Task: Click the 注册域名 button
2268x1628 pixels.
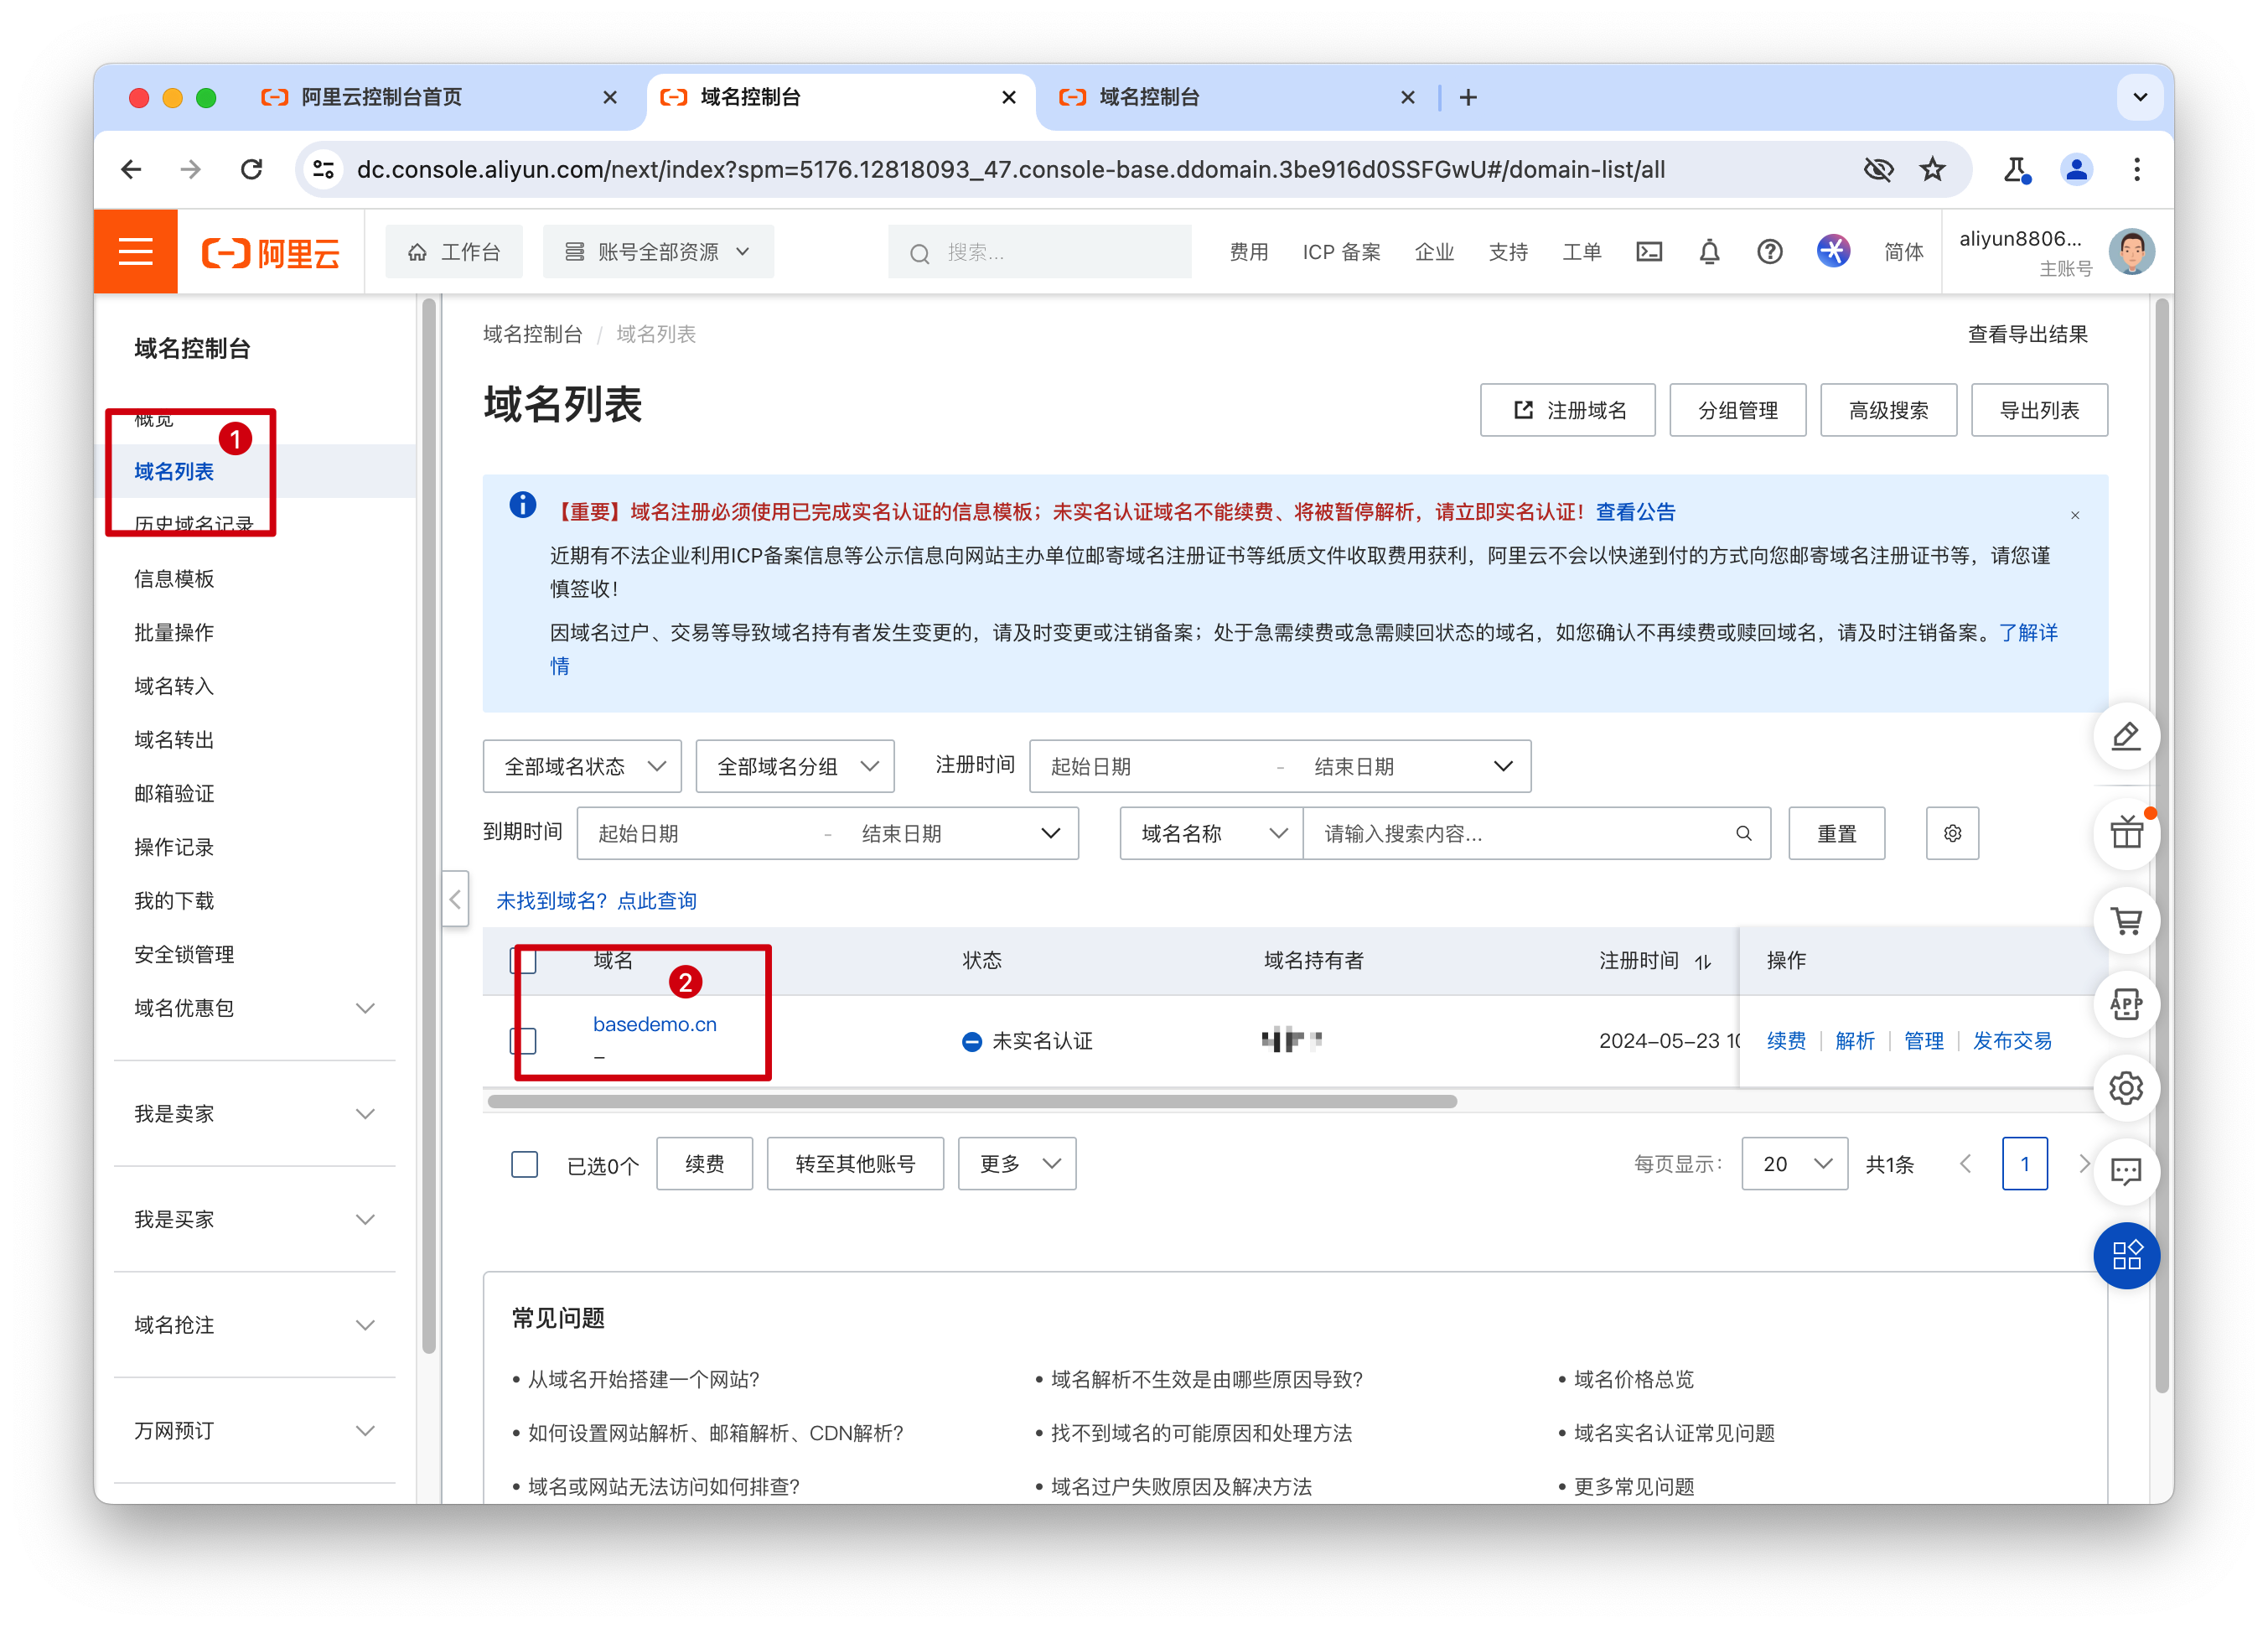Action: pyautogui.click(x=1567, y=410)
